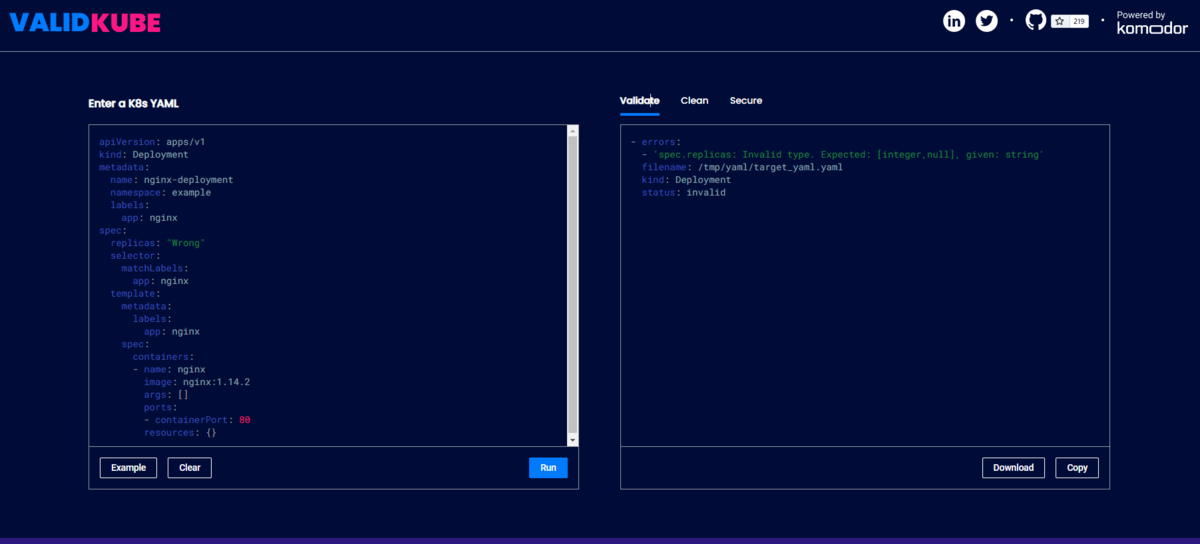
Task: Click the 'Powered by' text
Action: pyautogui.click(x=1141, y=15)
